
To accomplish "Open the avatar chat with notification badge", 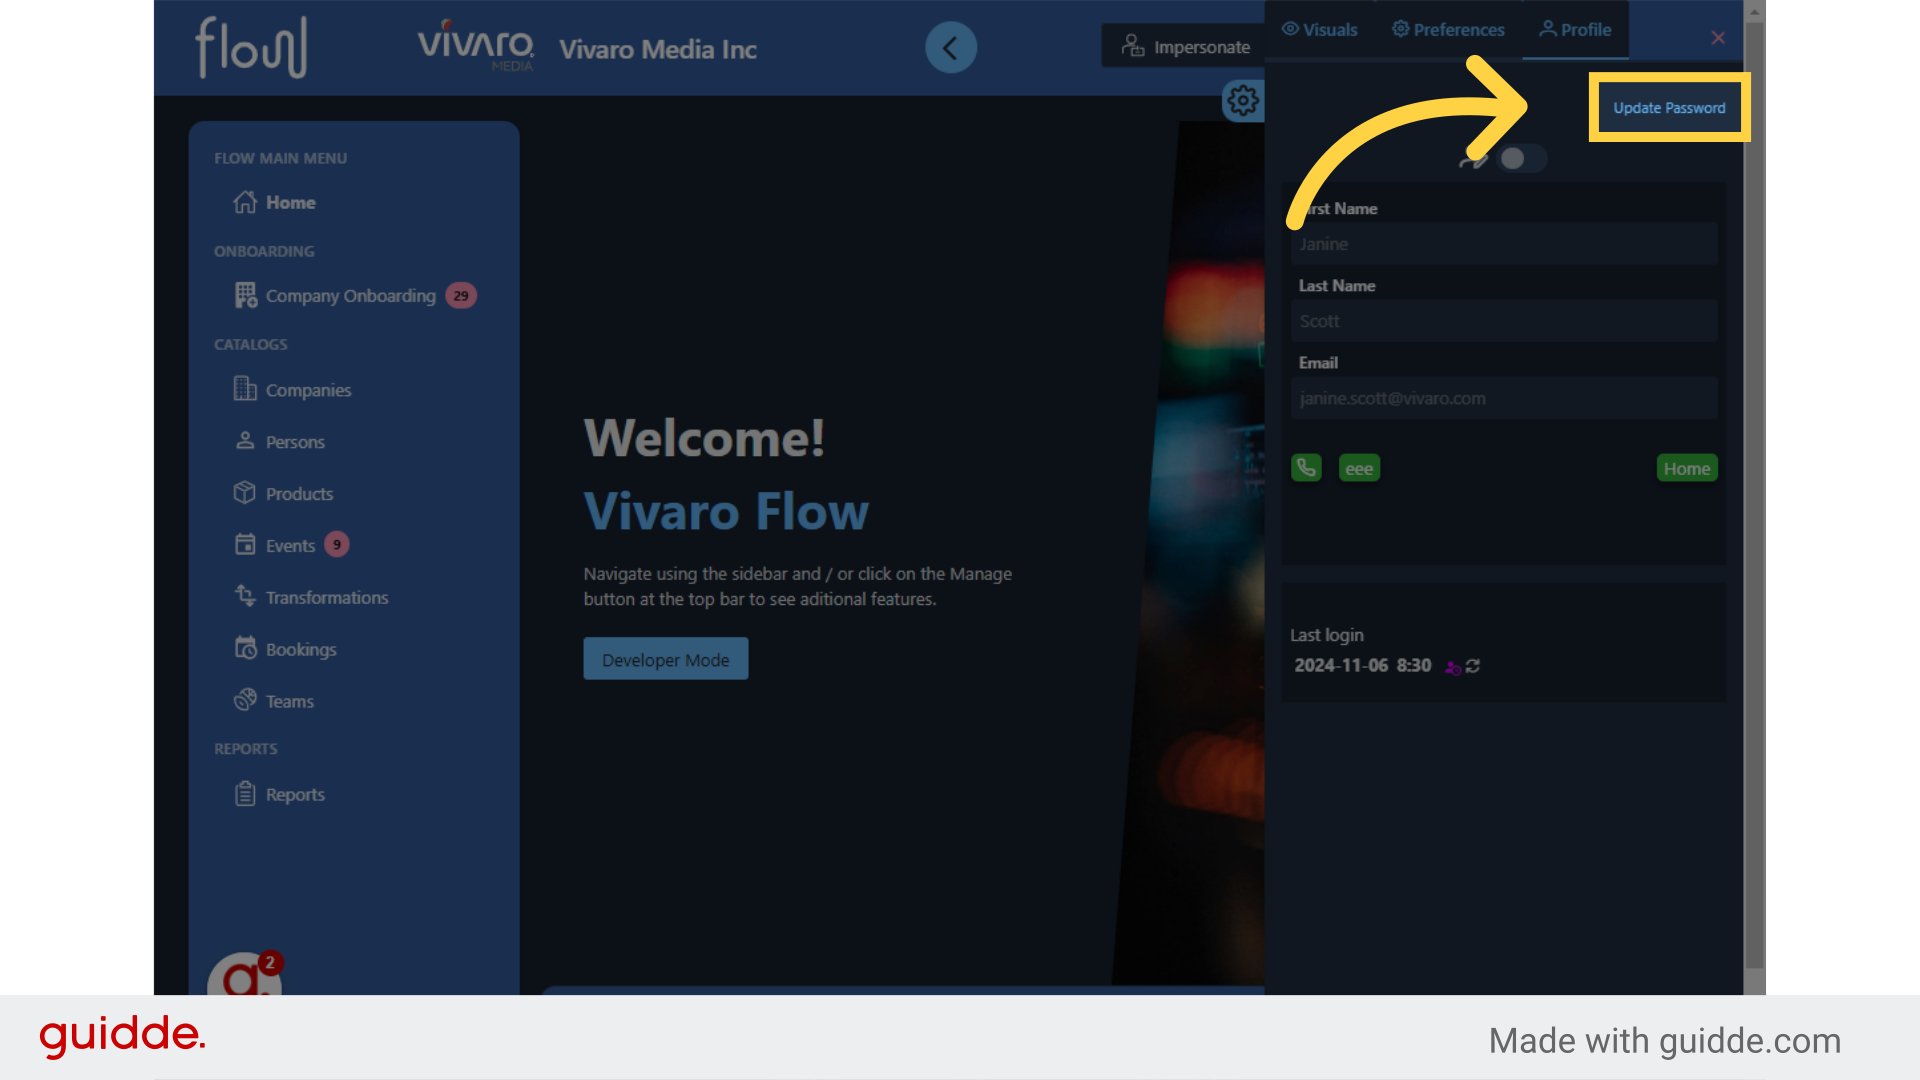I will click(243, 977).
